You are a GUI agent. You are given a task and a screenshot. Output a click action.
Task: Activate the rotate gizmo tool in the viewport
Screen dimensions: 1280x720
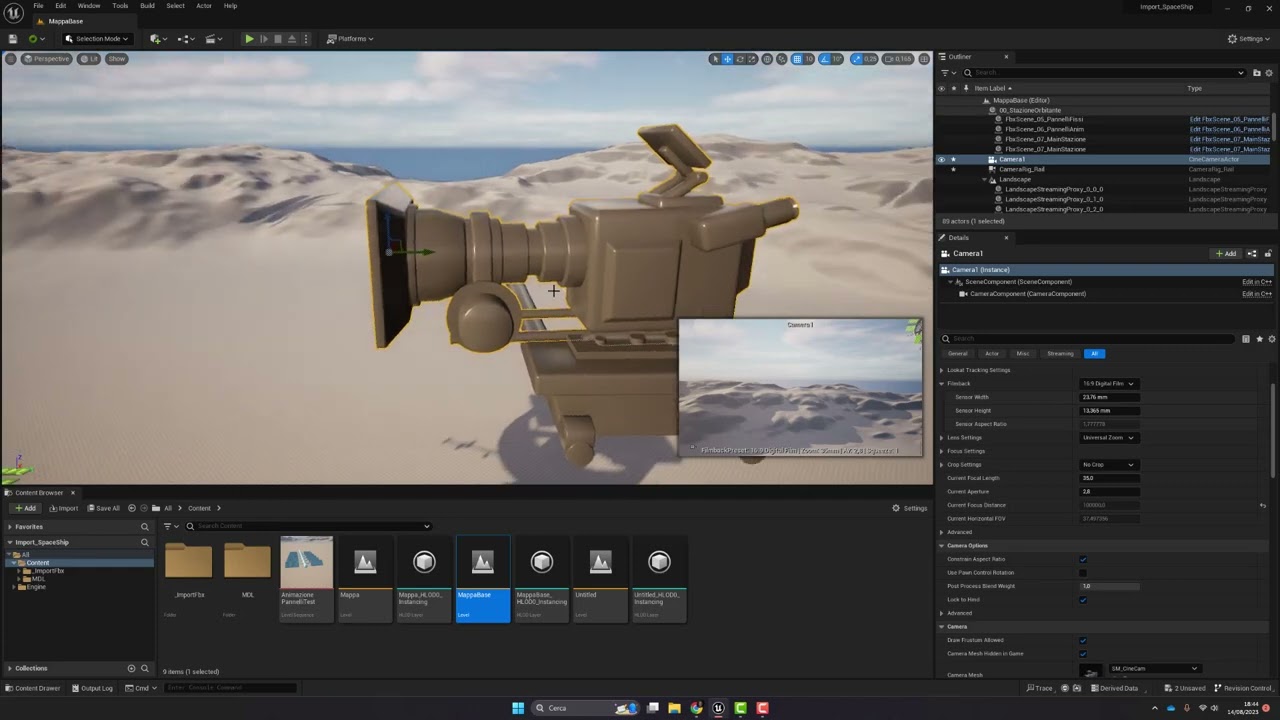click(x=740, y=59)
